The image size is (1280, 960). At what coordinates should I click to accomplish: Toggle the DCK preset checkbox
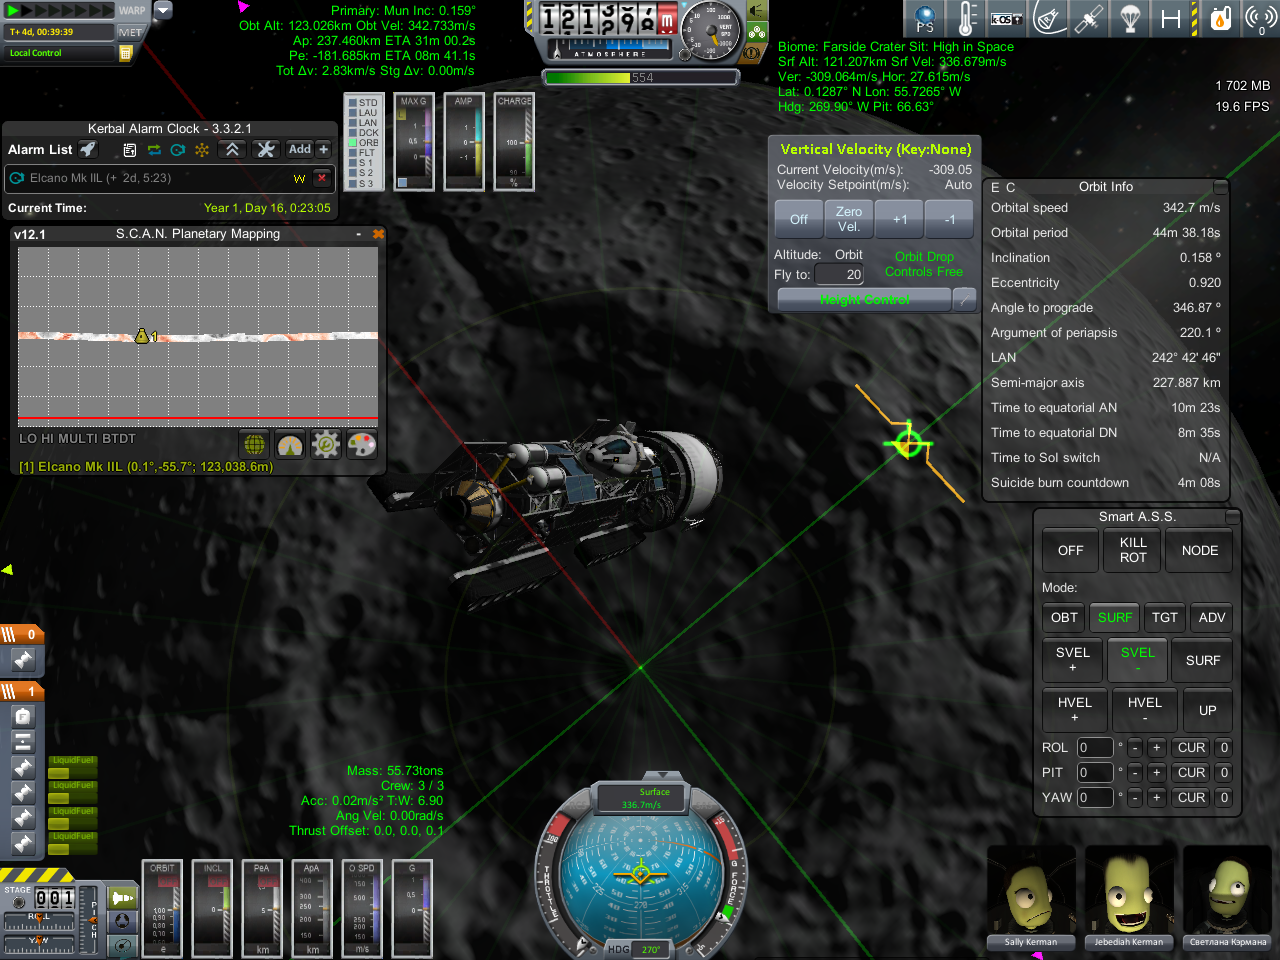tap(352, 133)
